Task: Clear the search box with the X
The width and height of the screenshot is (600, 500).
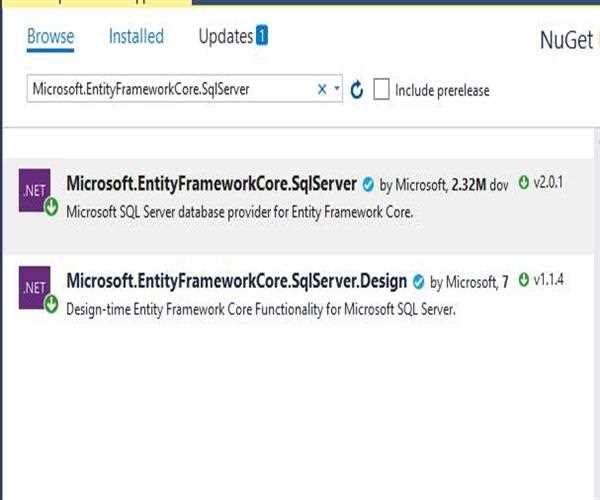Action: click(x=322, y=89)
